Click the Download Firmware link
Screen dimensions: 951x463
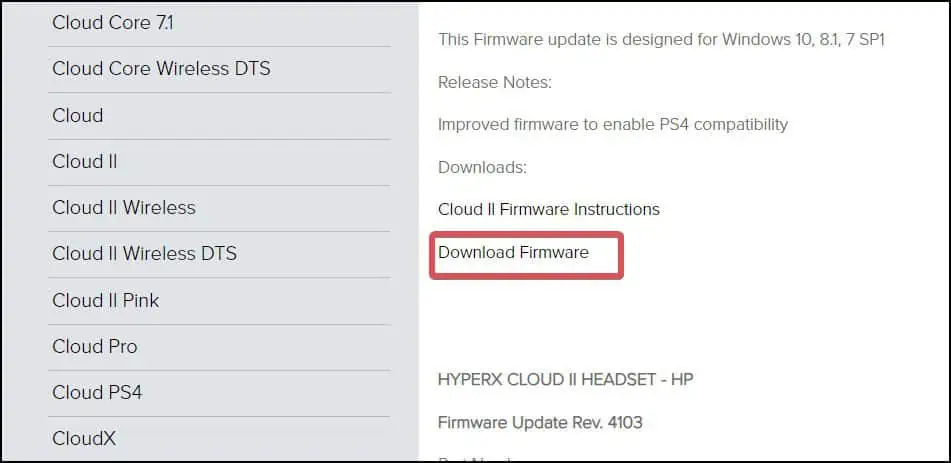513,253
